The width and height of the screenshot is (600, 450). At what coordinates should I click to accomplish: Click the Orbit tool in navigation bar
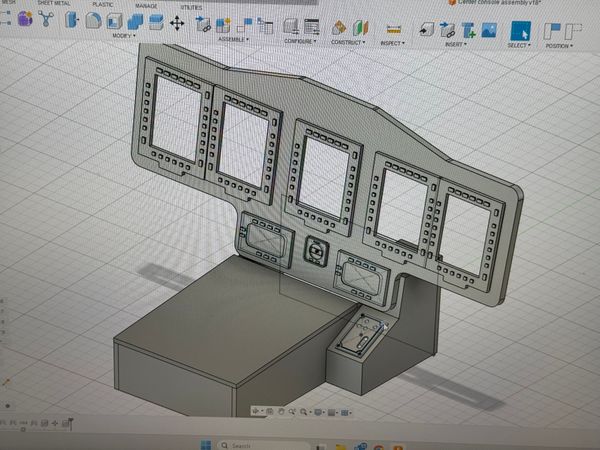(x=258, y=411)
